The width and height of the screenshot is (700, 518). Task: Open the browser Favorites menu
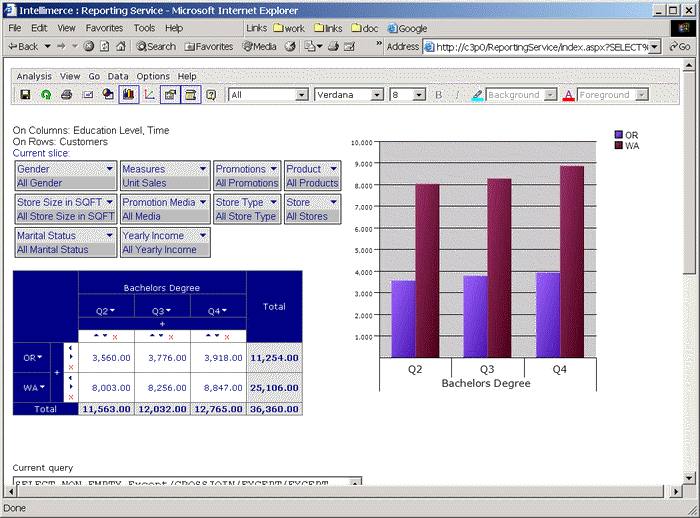click(x=104, y=28)
